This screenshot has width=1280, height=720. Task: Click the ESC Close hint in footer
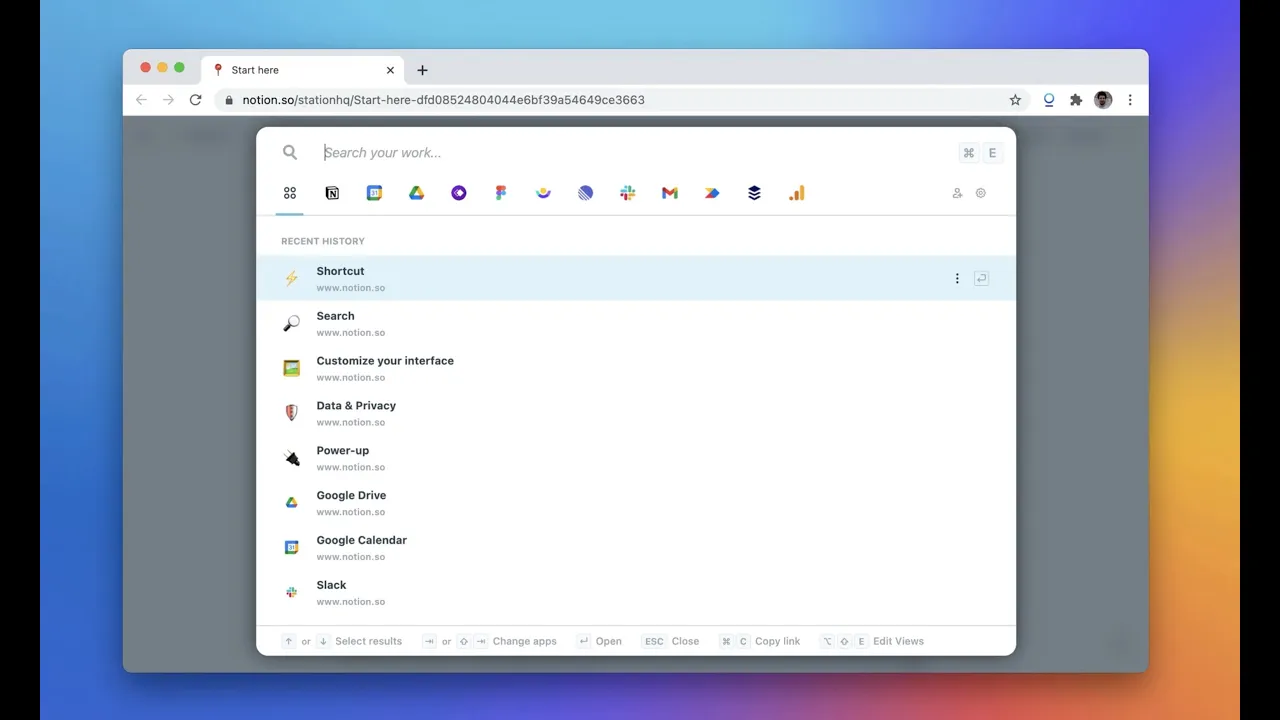pyautogui.click(x=671, y=641)
